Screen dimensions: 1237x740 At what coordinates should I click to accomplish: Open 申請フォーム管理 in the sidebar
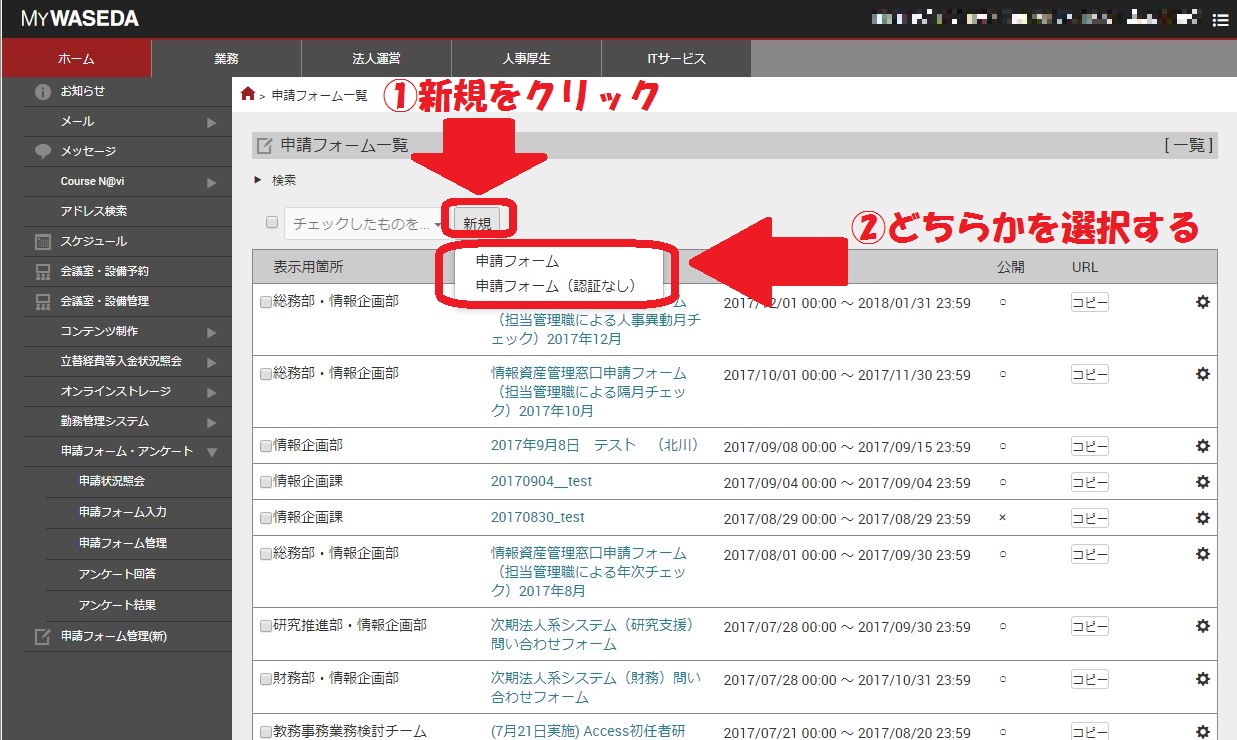click(123, 543)
